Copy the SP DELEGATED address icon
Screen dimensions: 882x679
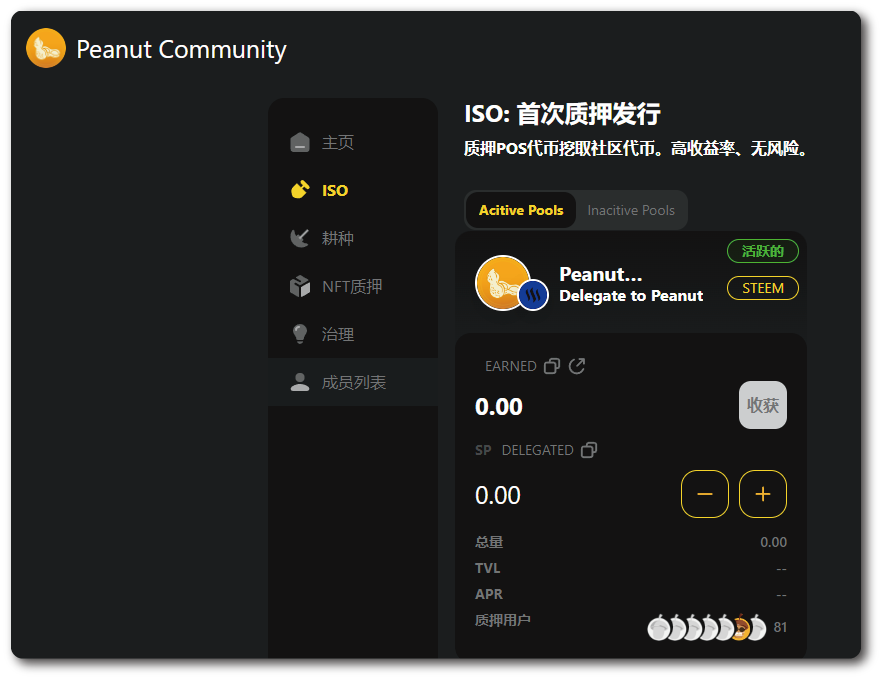589,450
